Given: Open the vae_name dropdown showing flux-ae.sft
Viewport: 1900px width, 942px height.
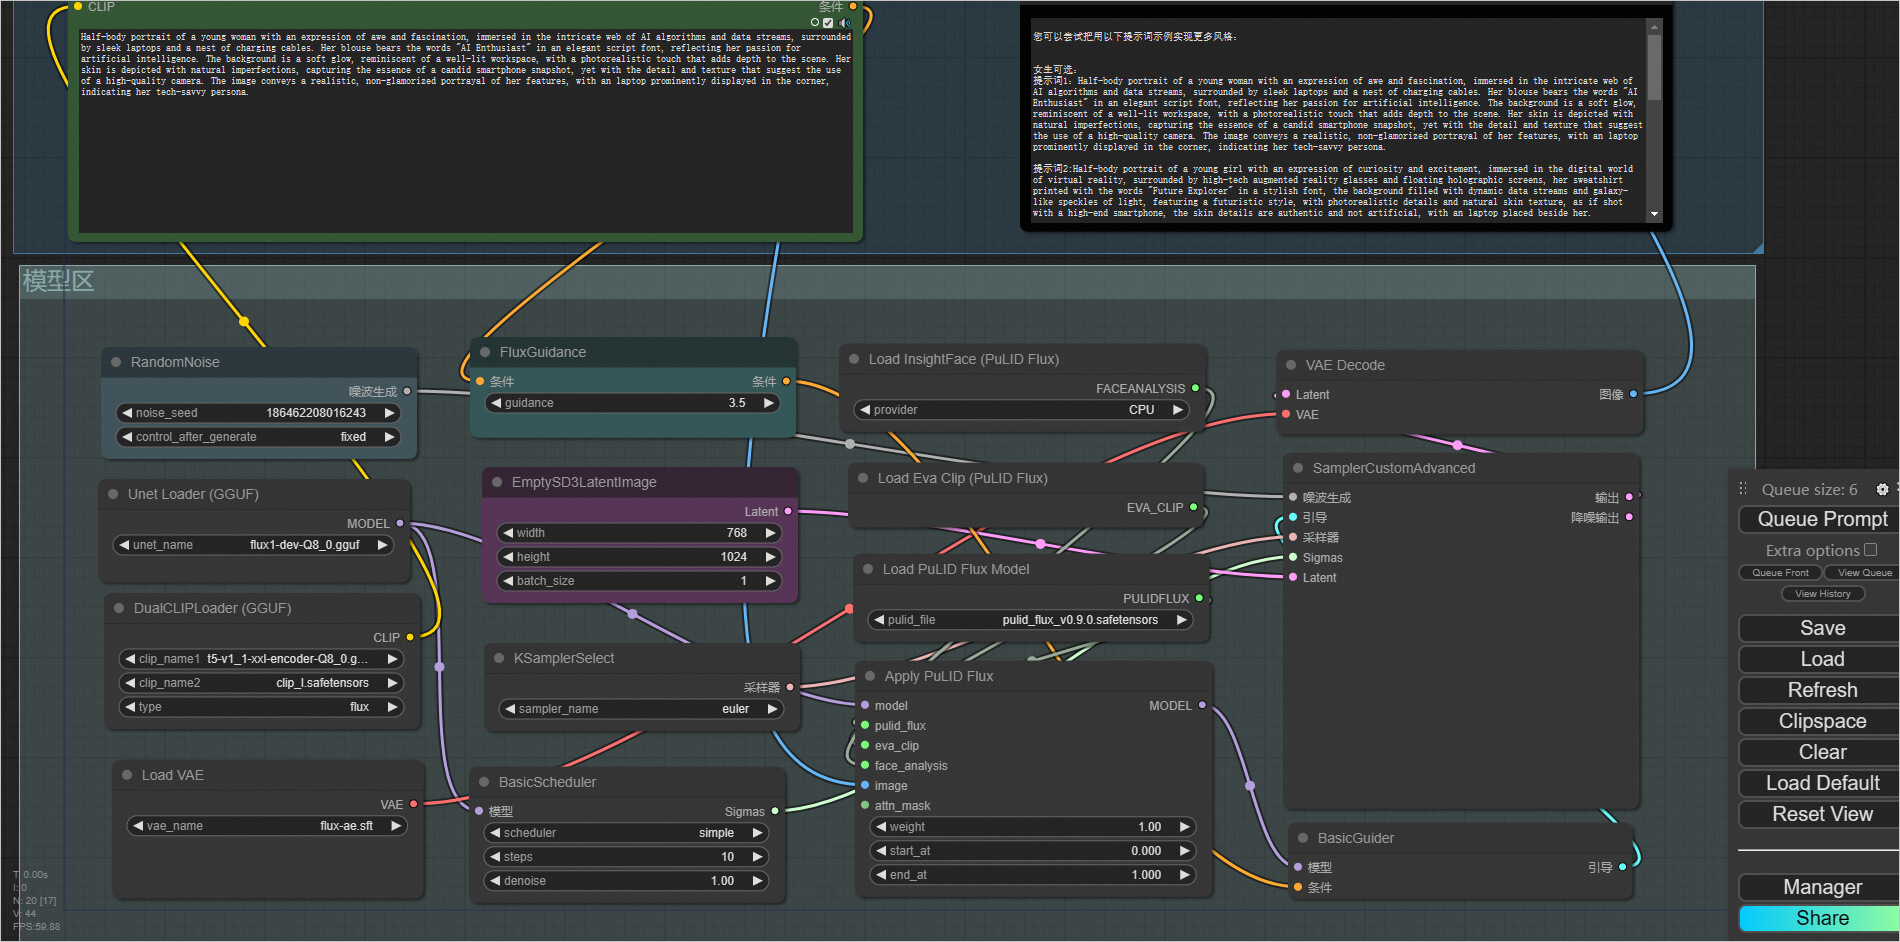Looking at the screenshot, I should 267,826.
